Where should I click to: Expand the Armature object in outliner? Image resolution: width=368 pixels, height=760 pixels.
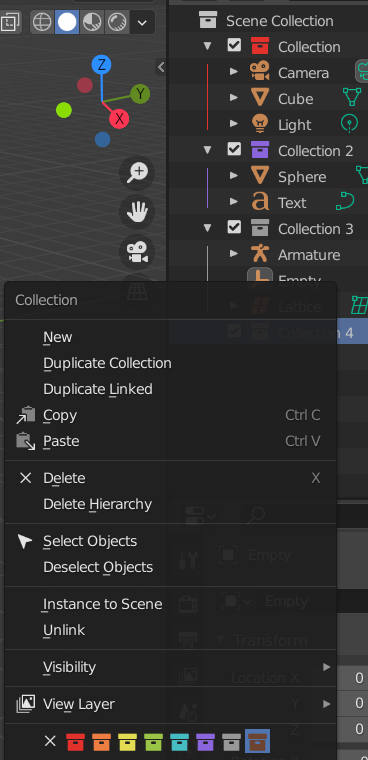pyautogui.click(x=234, y=254)
